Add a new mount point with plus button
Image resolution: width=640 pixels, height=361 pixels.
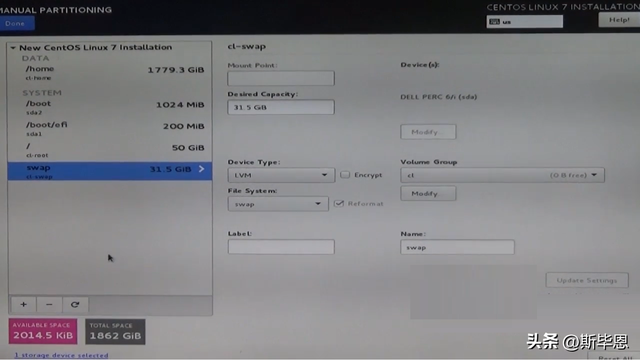(x=23, y=305)
